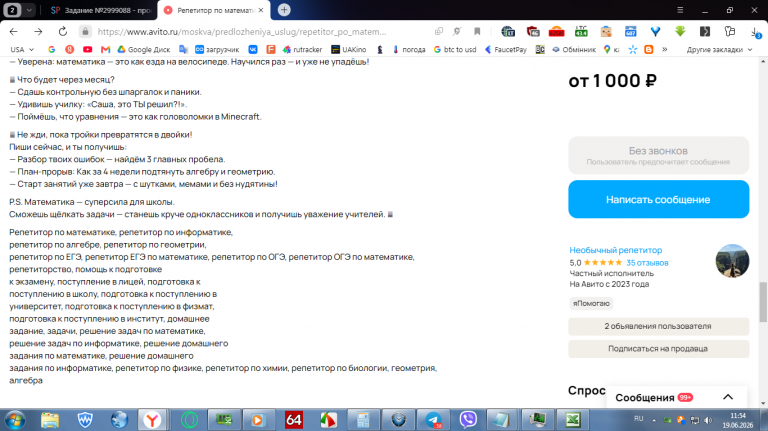
Task: Open the Необычный репетитор profile link
Action: pyautogui.click(x=615, y=250)
